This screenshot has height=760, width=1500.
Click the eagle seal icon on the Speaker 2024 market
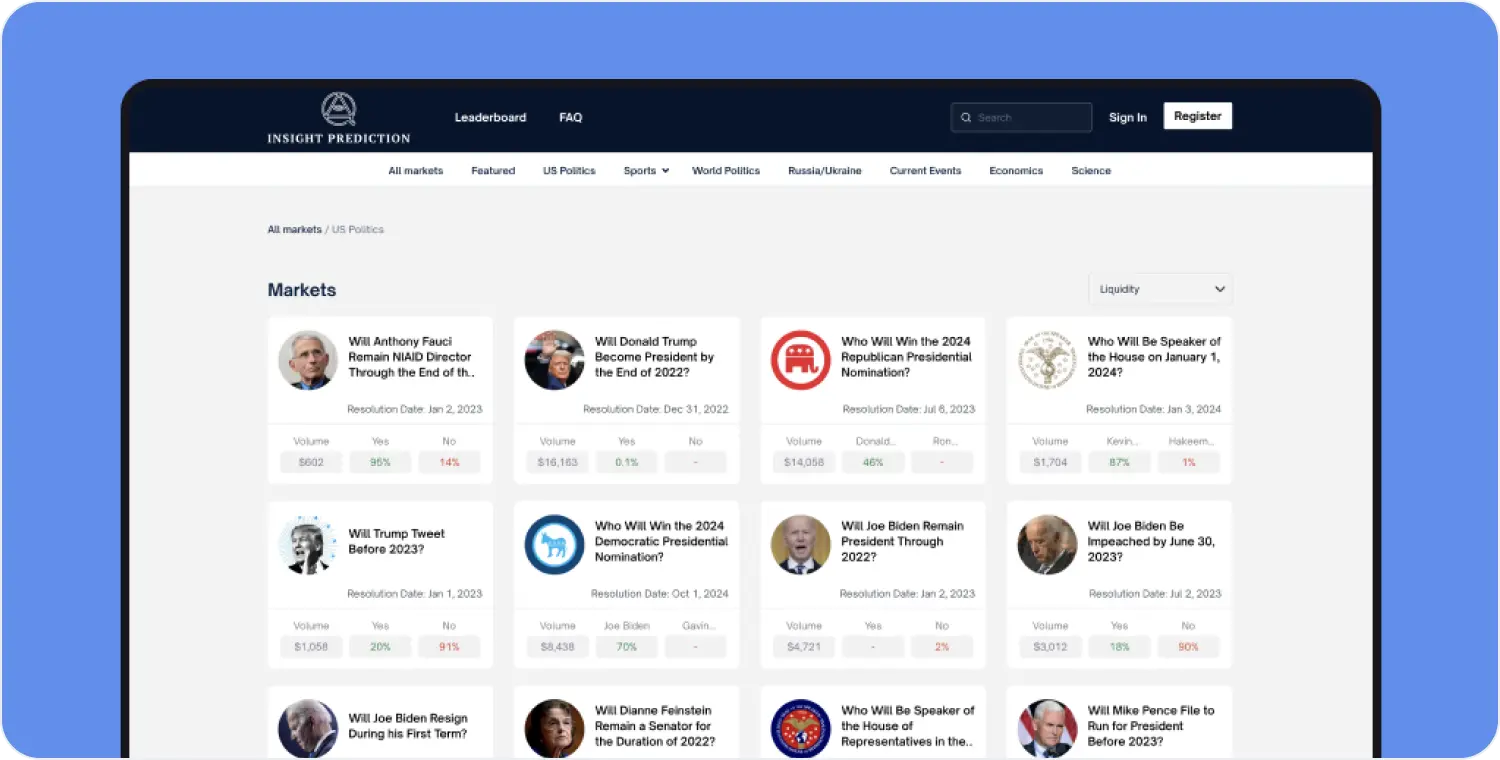pyautogui.click(x=1047, y=360)
